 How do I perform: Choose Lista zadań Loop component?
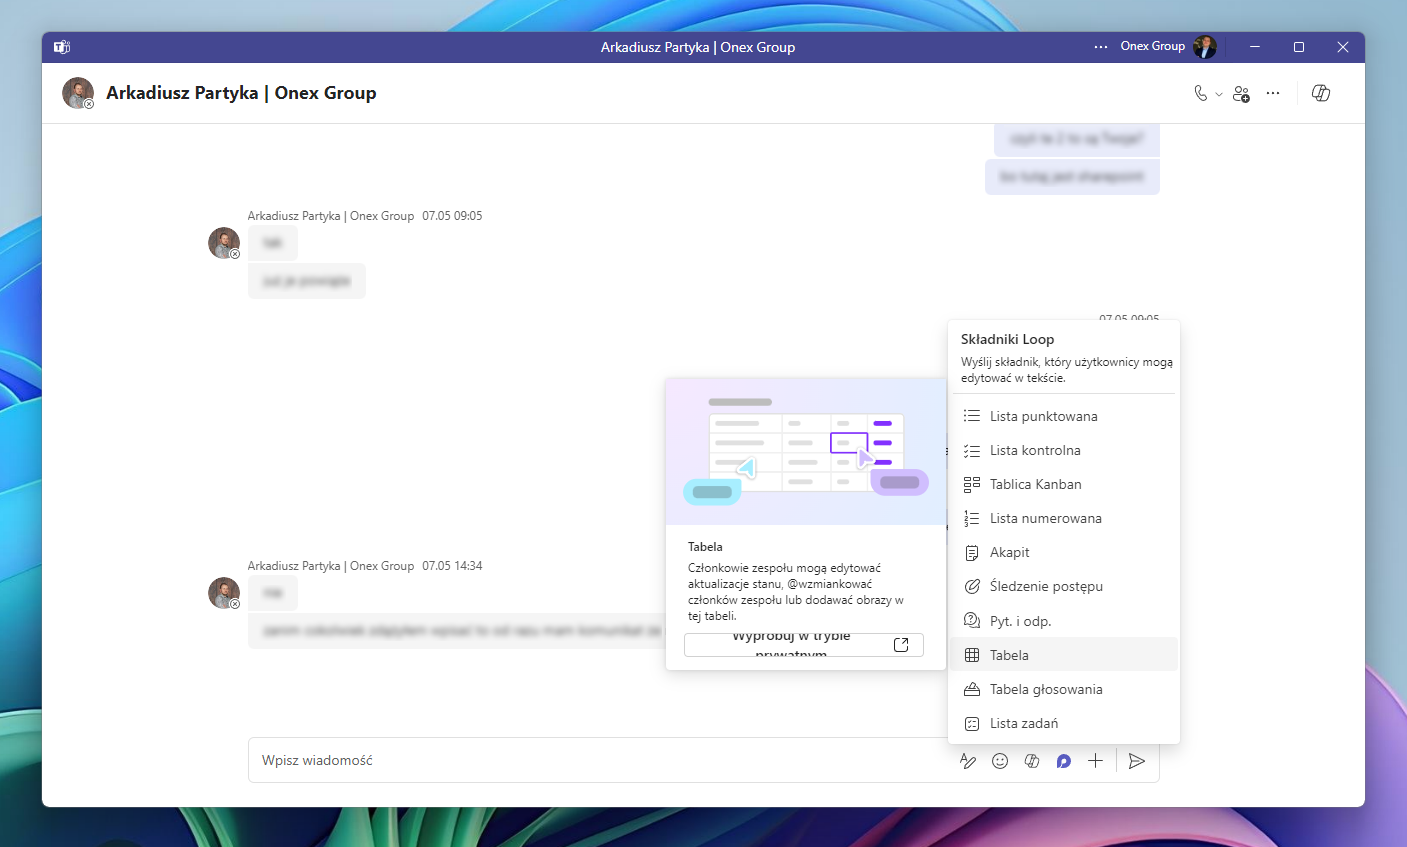tap(1064, 723)
